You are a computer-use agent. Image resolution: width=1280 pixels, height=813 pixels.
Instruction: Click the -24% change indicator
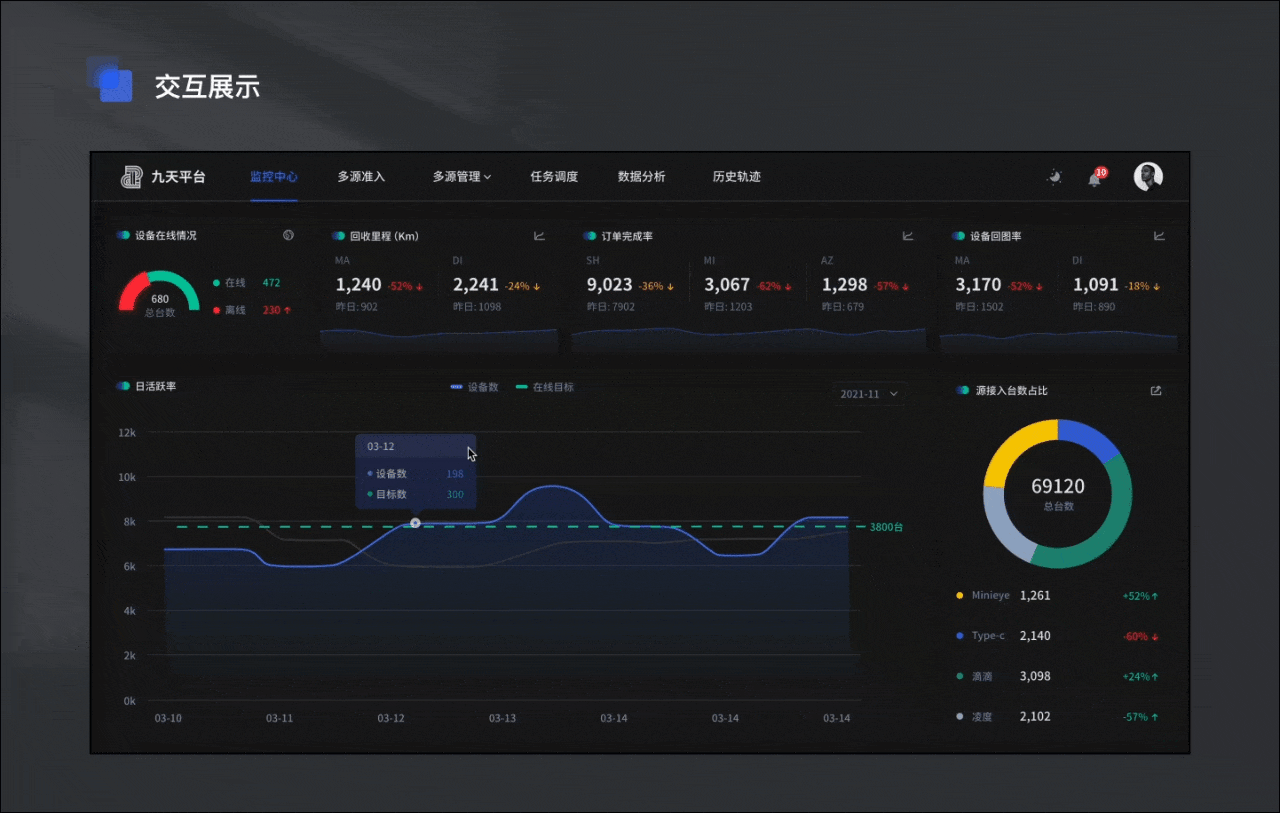point(522,287)
